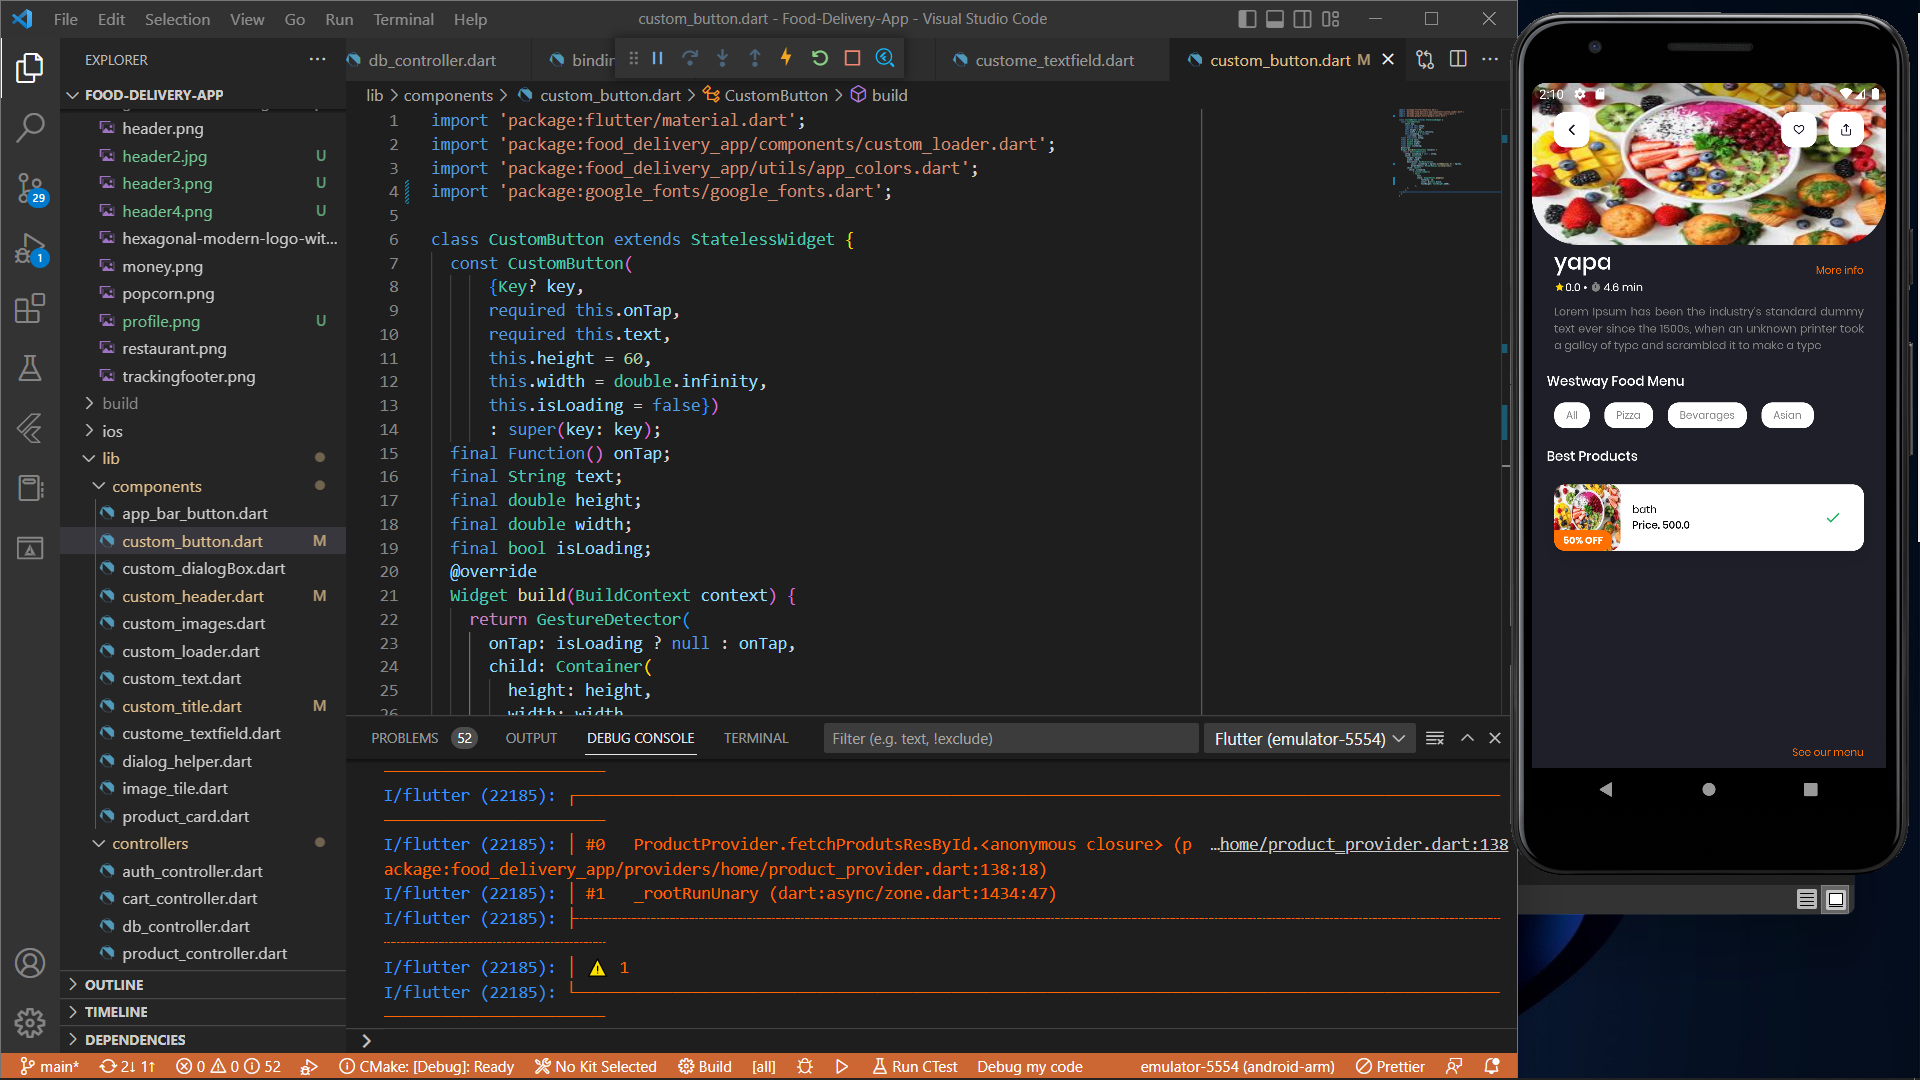
Task: Click the Prettier icon in the status bar
Action: click(x=1390, y=1066)
